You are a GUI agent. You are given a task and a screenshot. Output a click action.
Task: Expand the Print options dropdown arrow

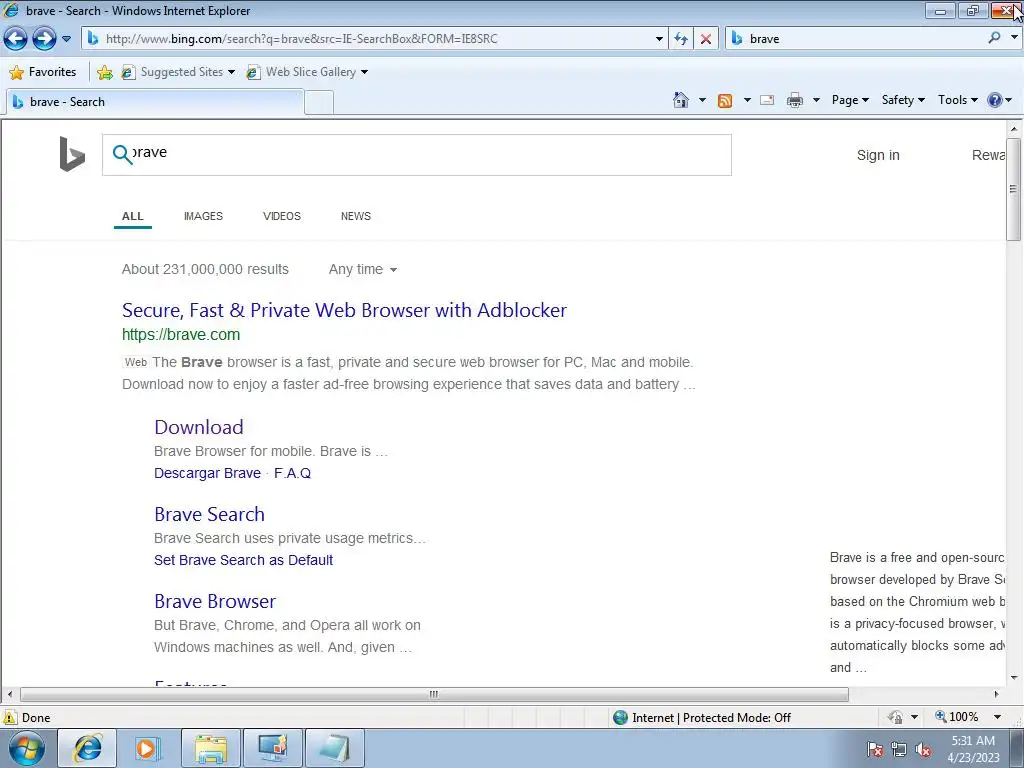click(x=816, y=100)
